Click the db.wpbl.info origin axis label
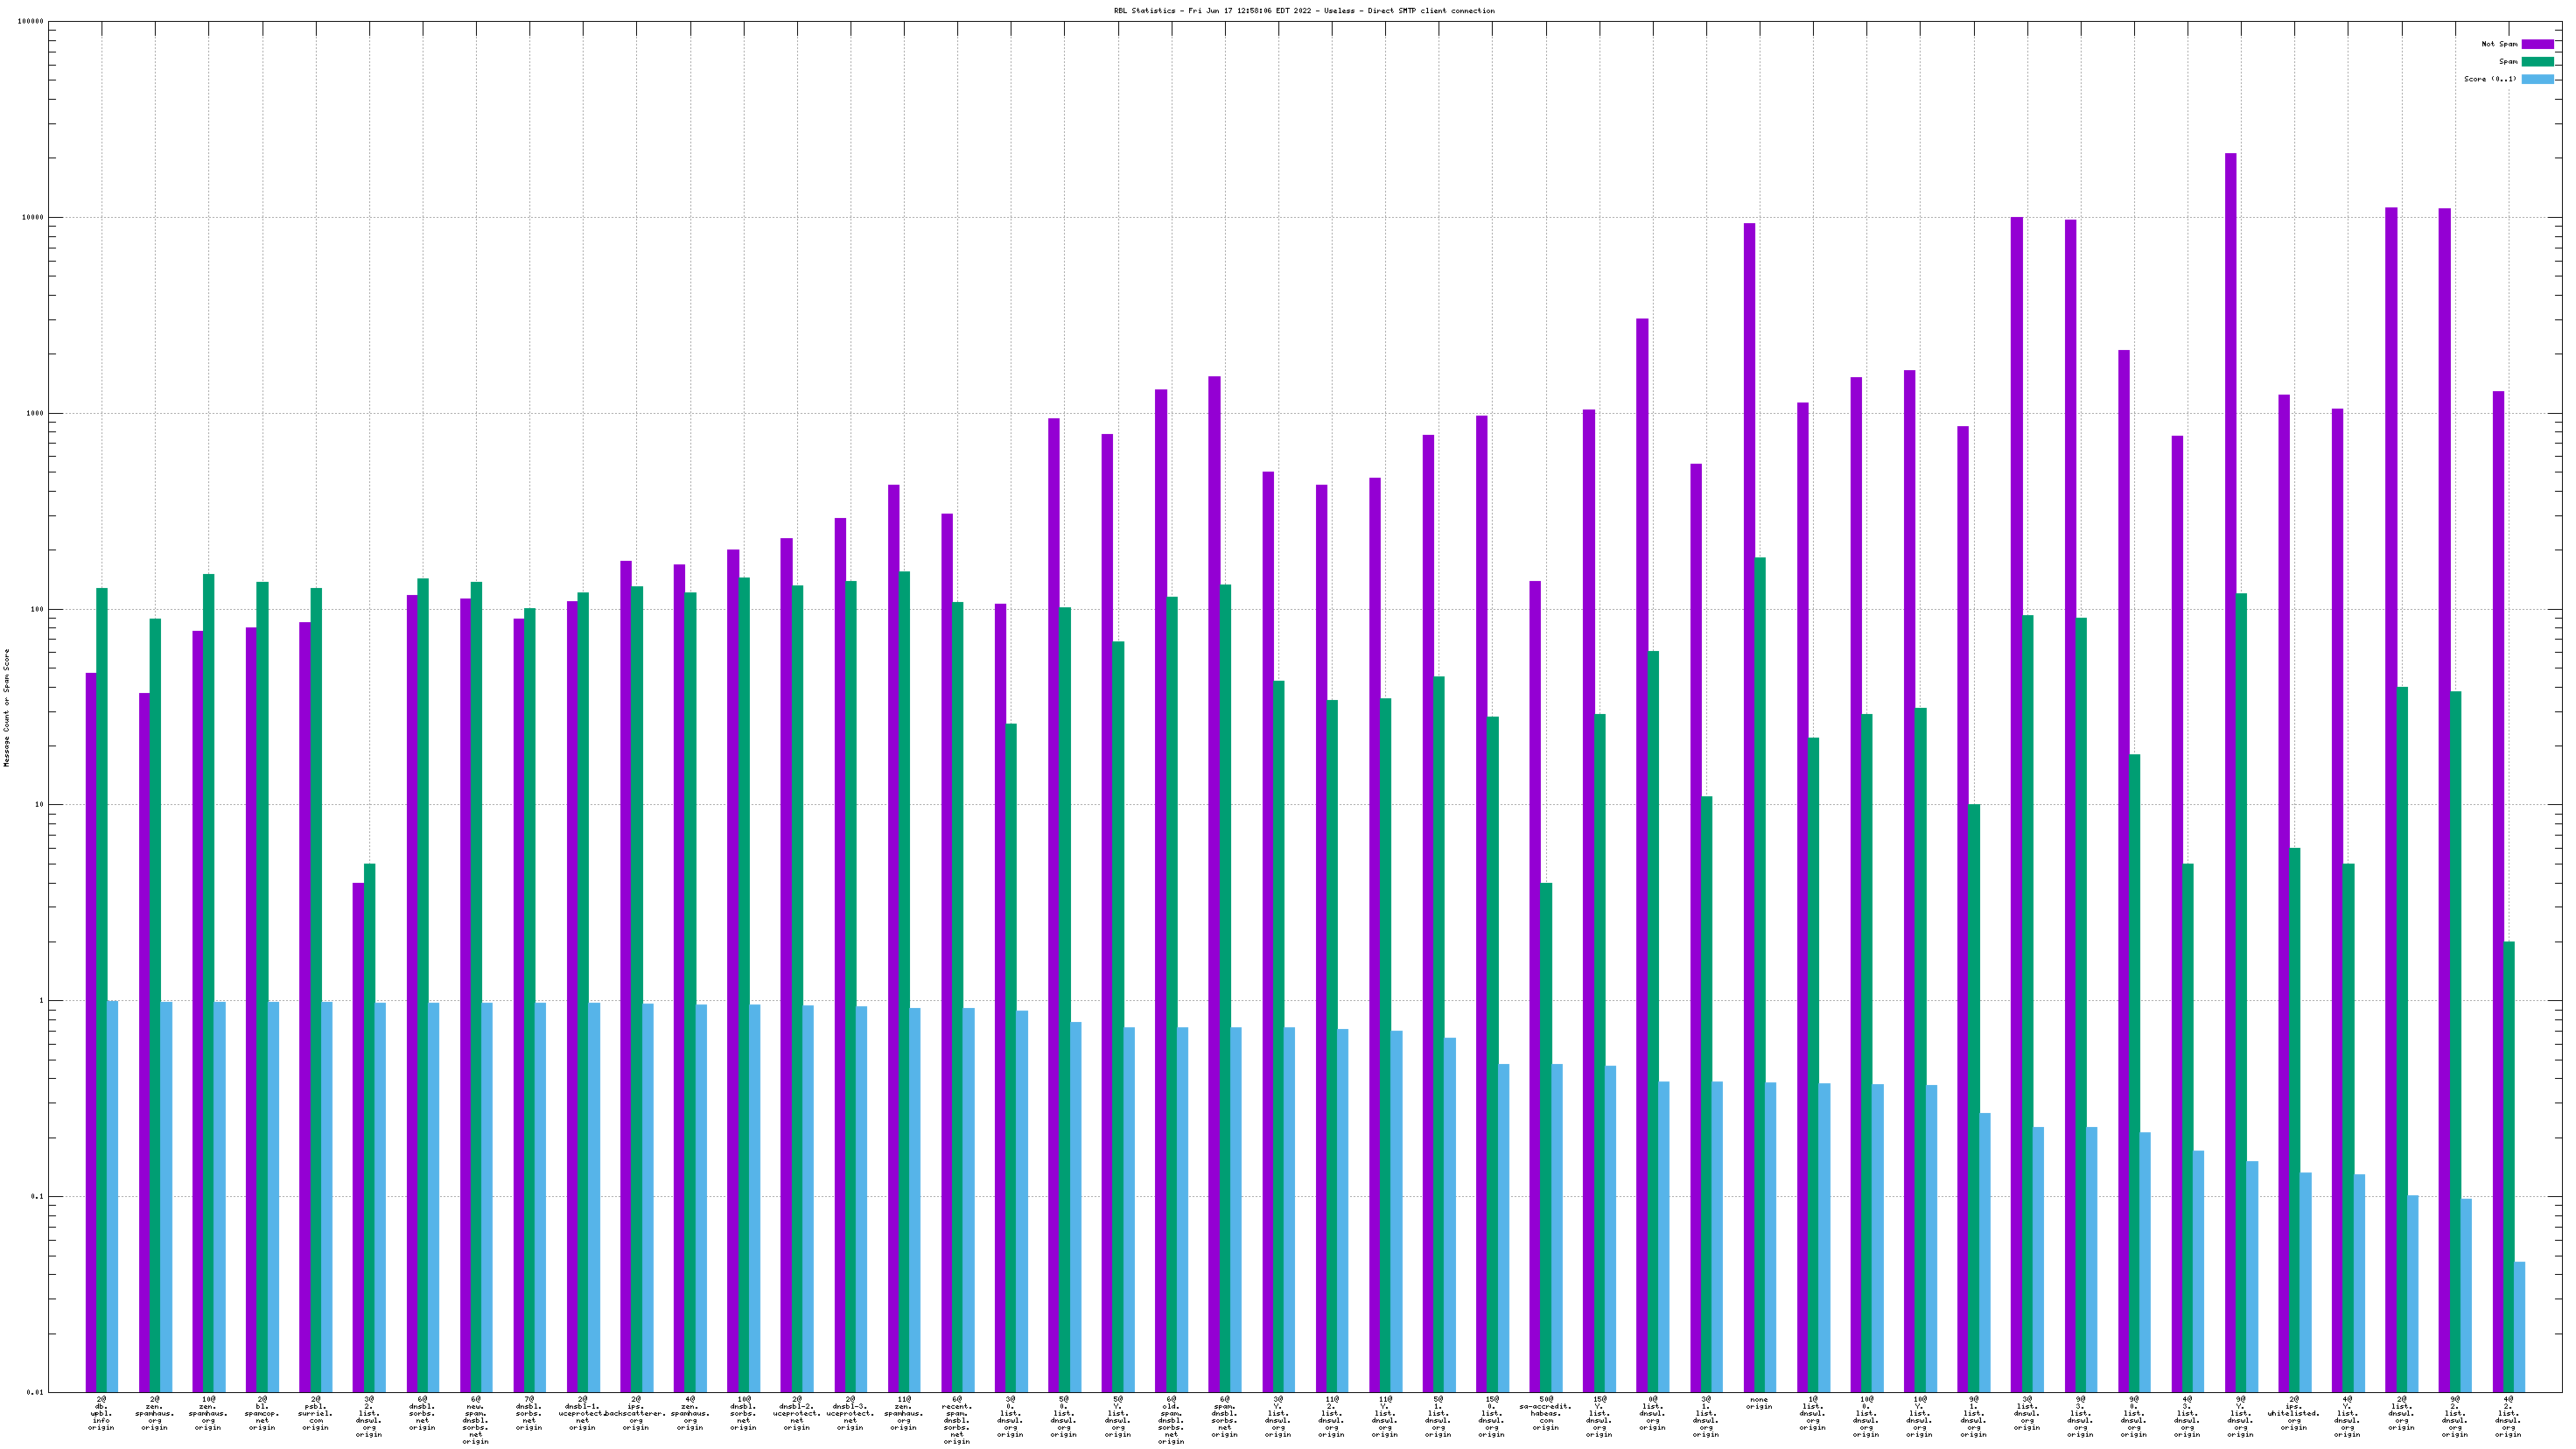 tap(101, 1413)
